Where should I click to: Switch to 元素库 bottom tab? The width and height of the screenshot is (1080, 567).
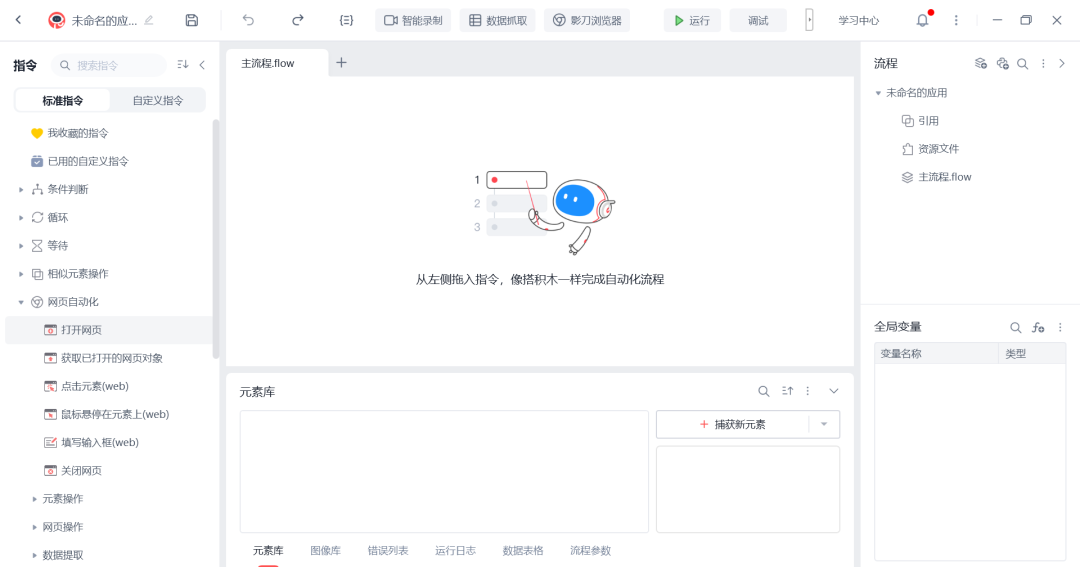click(268, 550)
